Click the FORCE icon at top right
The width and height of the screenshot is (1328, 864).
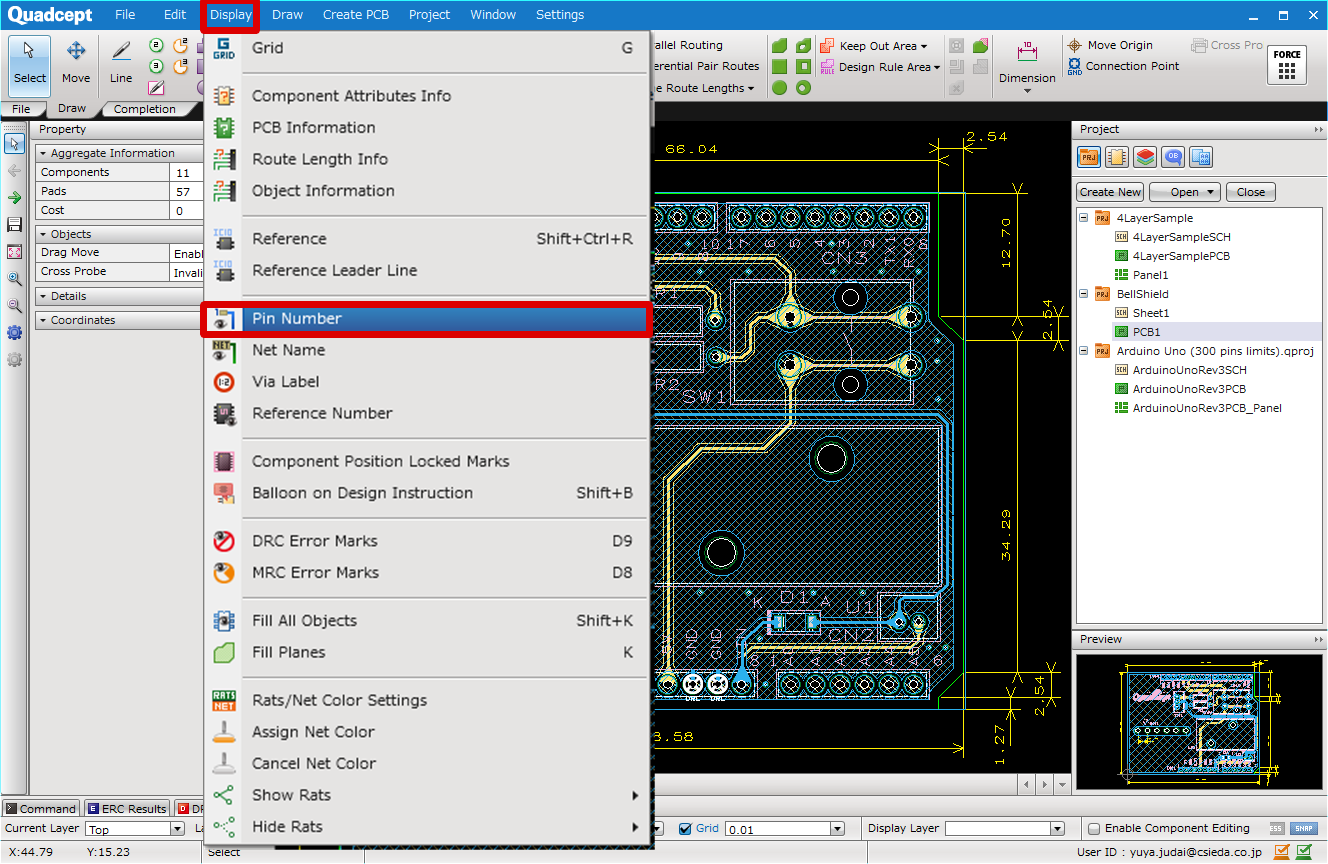pos(1287,64)
